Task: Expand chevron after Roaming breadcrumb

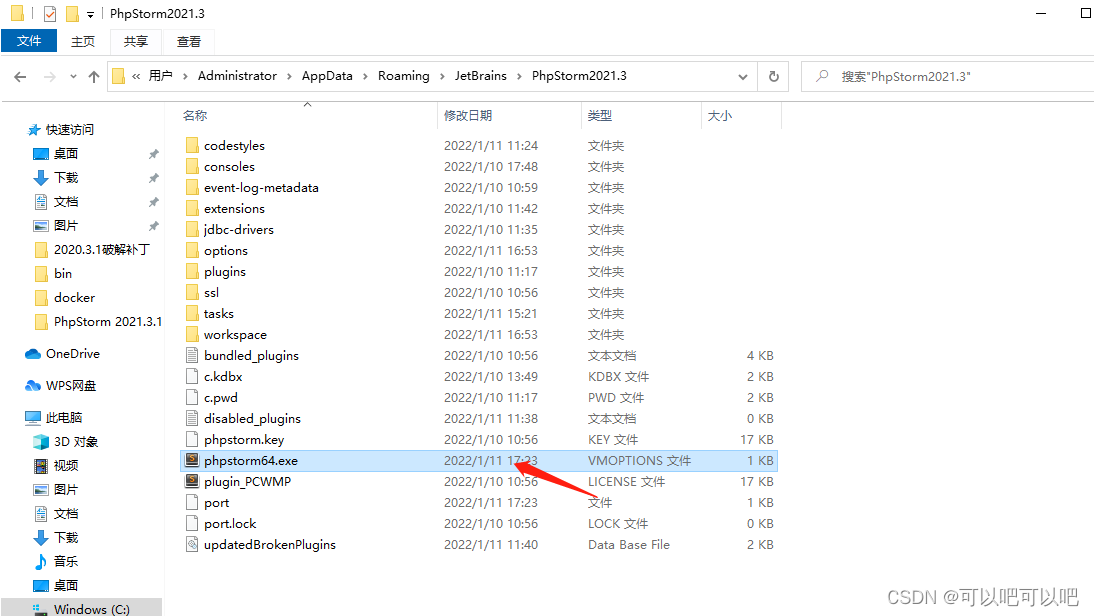Action: point(442,76)
